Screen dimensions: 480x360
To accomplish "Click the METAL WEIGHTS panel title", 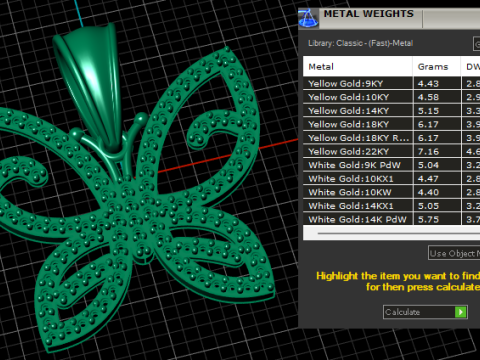I will [x=369, y=14].
